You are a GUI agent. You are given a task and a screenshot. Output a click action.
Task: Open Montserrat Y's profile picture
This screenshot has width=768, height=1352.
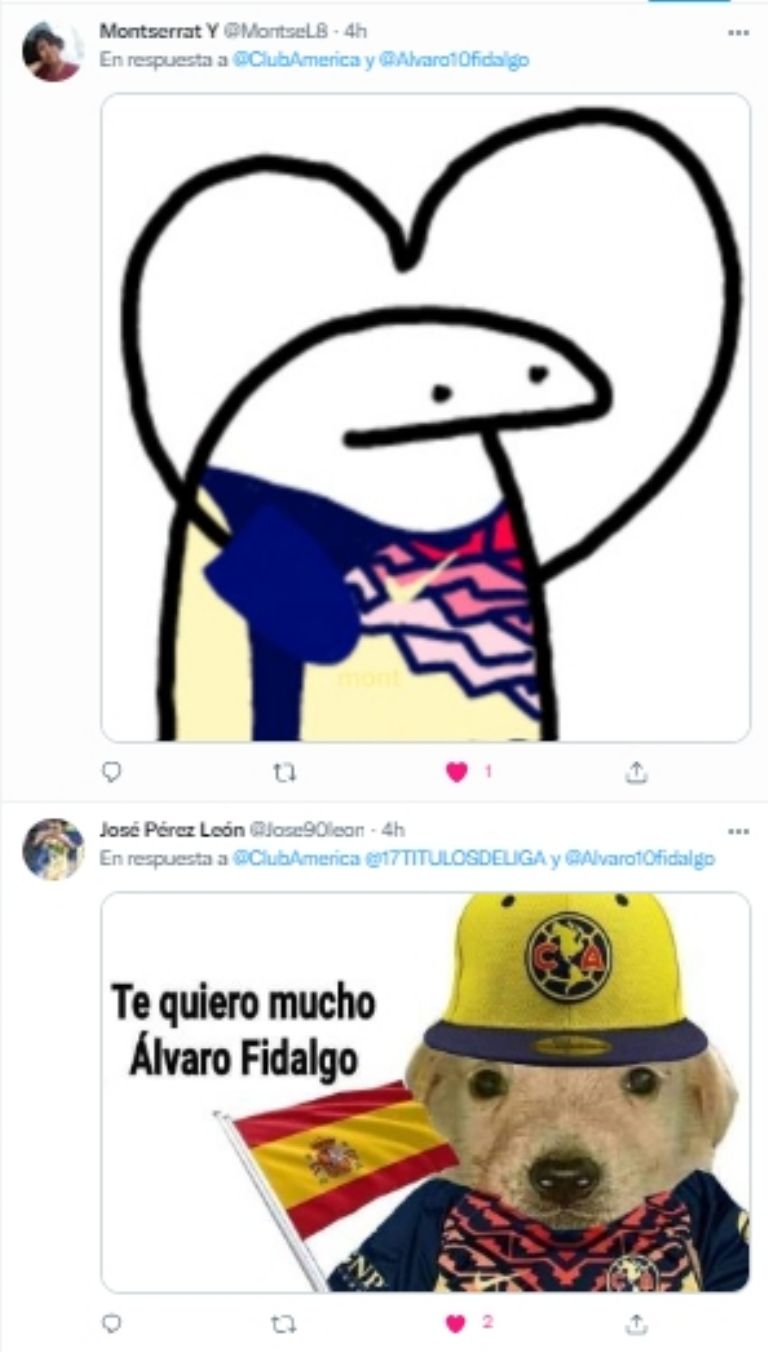point(52,51)
